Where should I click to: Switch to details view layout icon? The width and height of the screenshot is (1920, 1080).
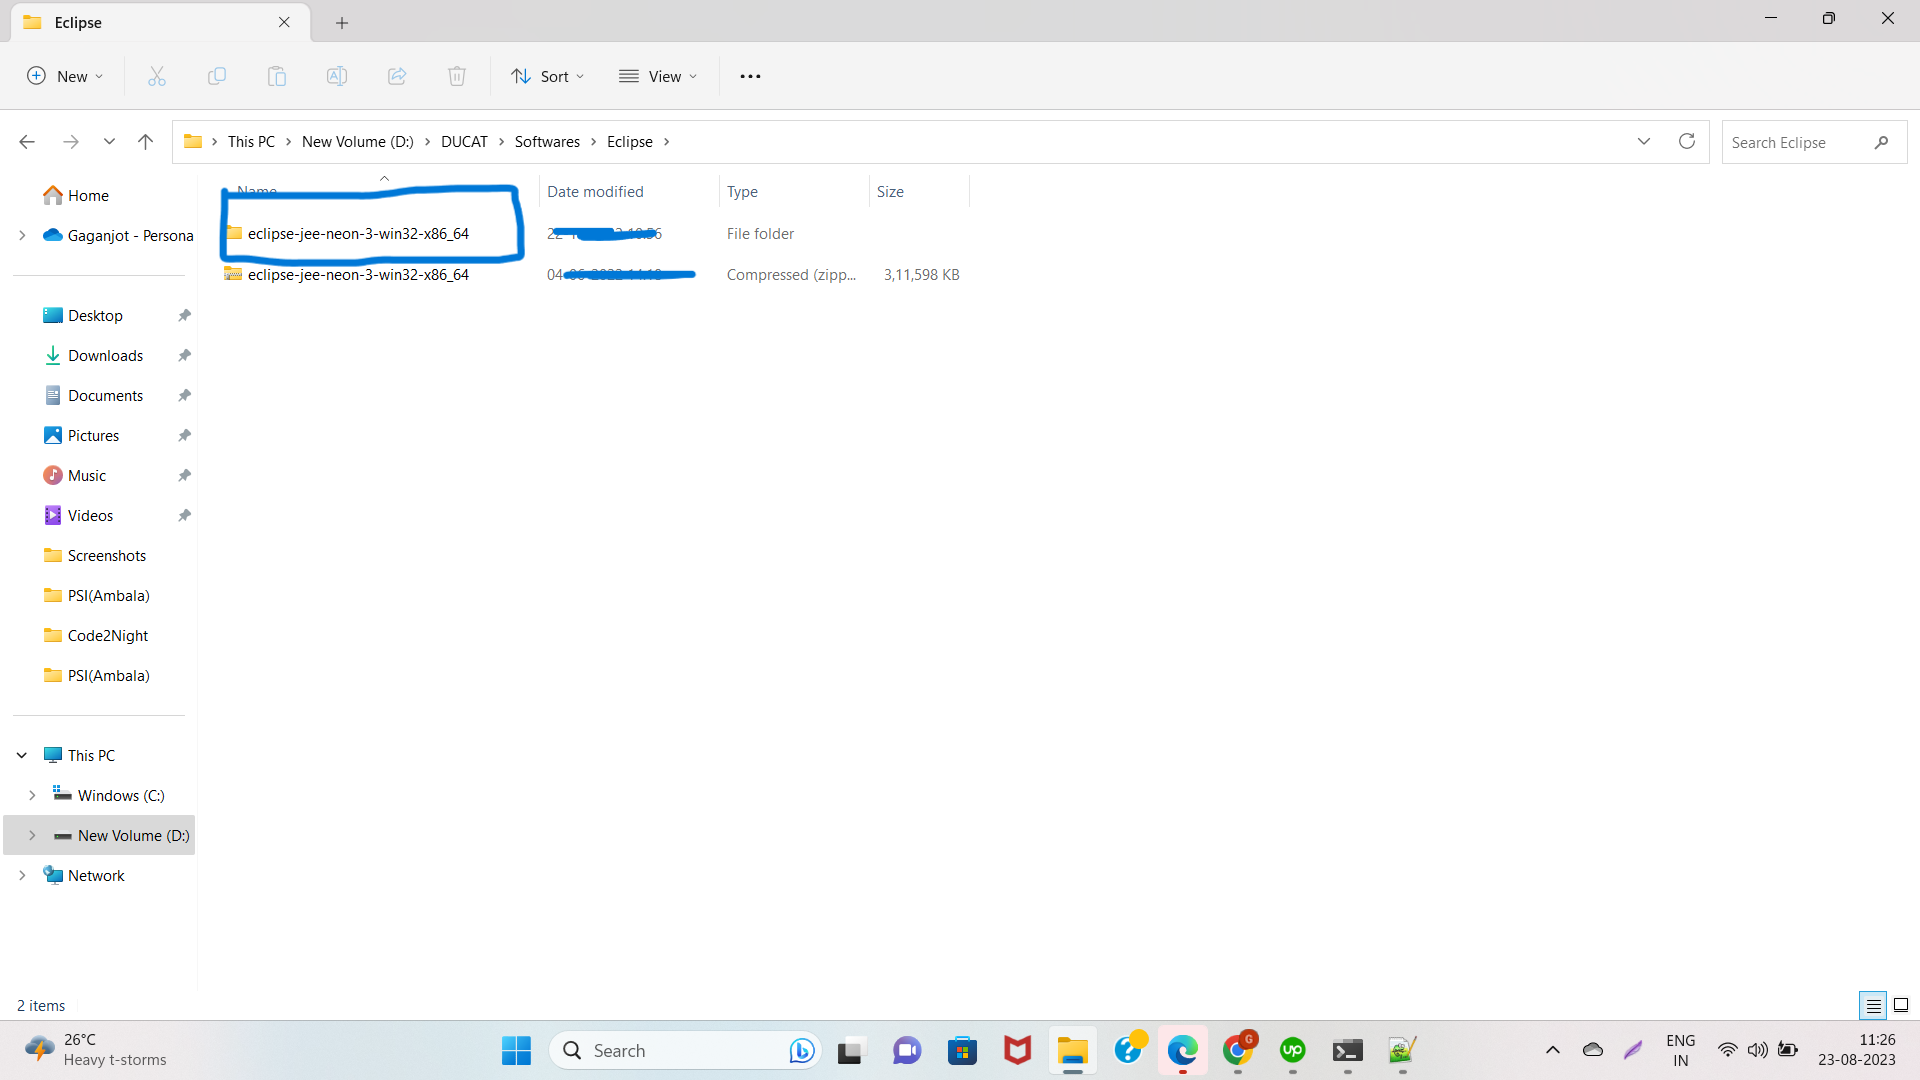pyautogui.click(x=1874, y=1005)
